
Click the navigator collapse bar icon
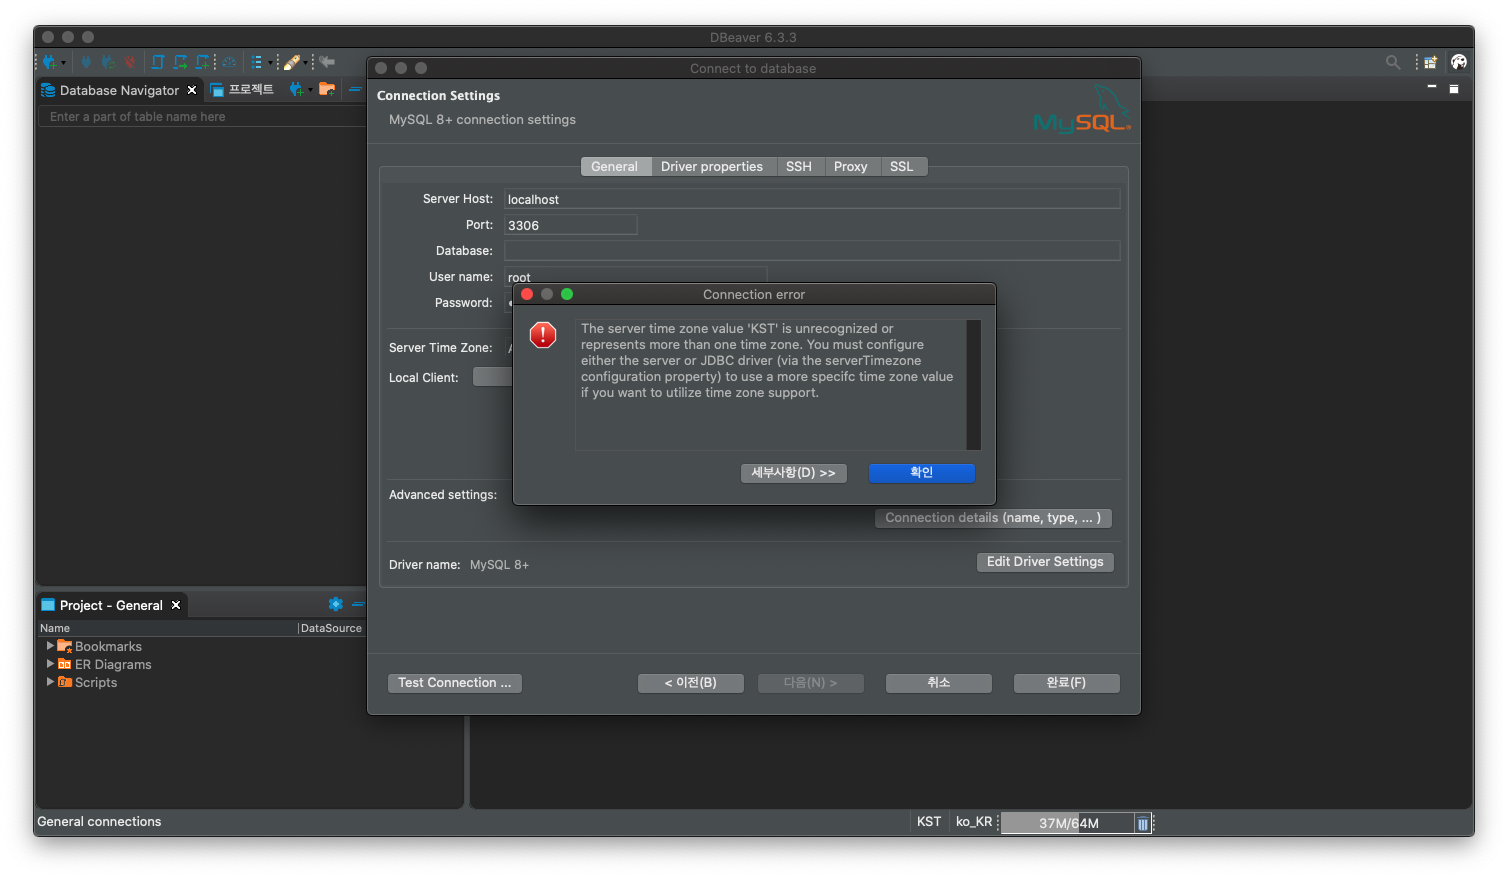click(x=354, y=89)
